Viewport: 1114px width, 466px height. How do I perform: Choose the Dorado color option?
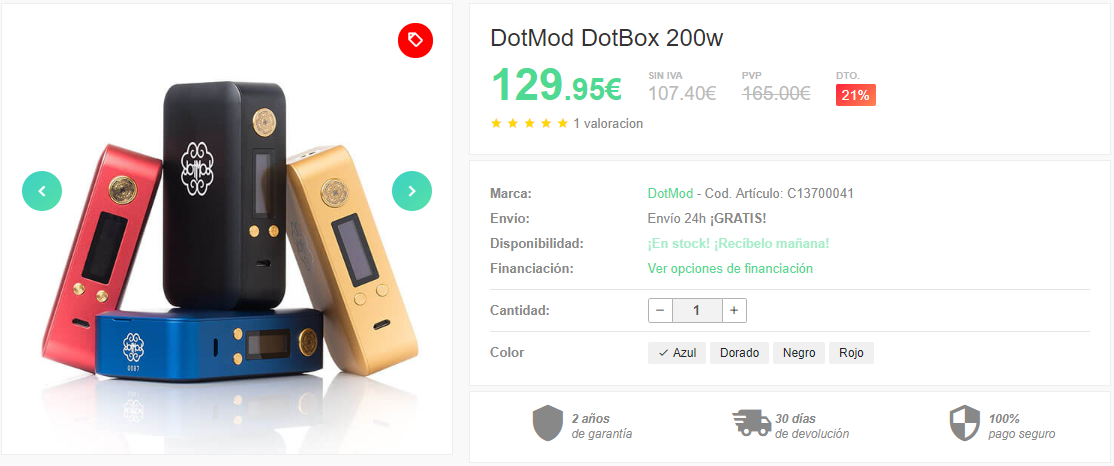(740, 353)
